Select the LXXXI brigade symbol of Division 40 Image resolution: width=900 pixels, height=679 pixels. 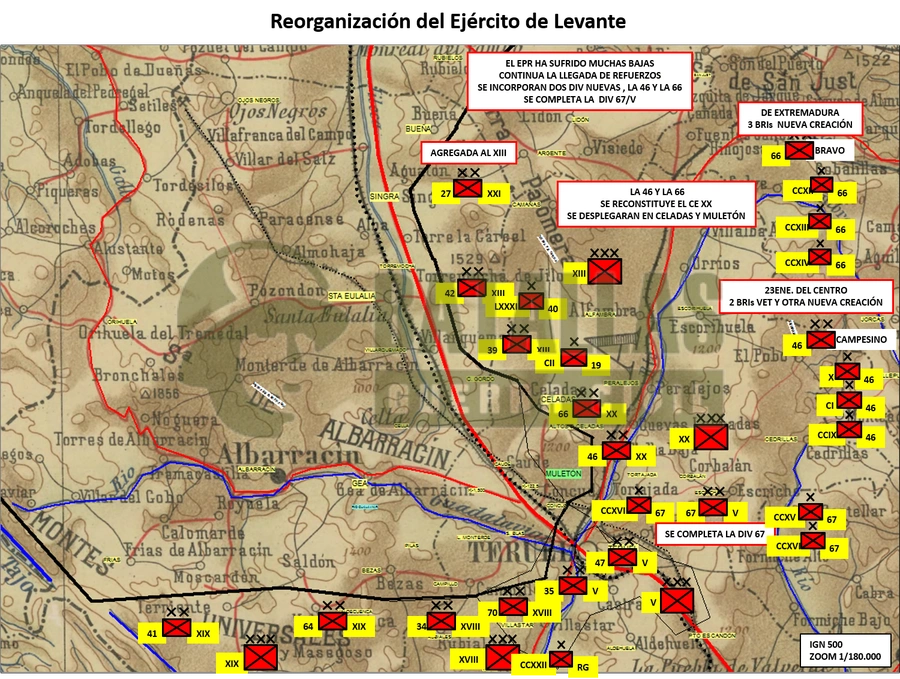pos(531,301)
